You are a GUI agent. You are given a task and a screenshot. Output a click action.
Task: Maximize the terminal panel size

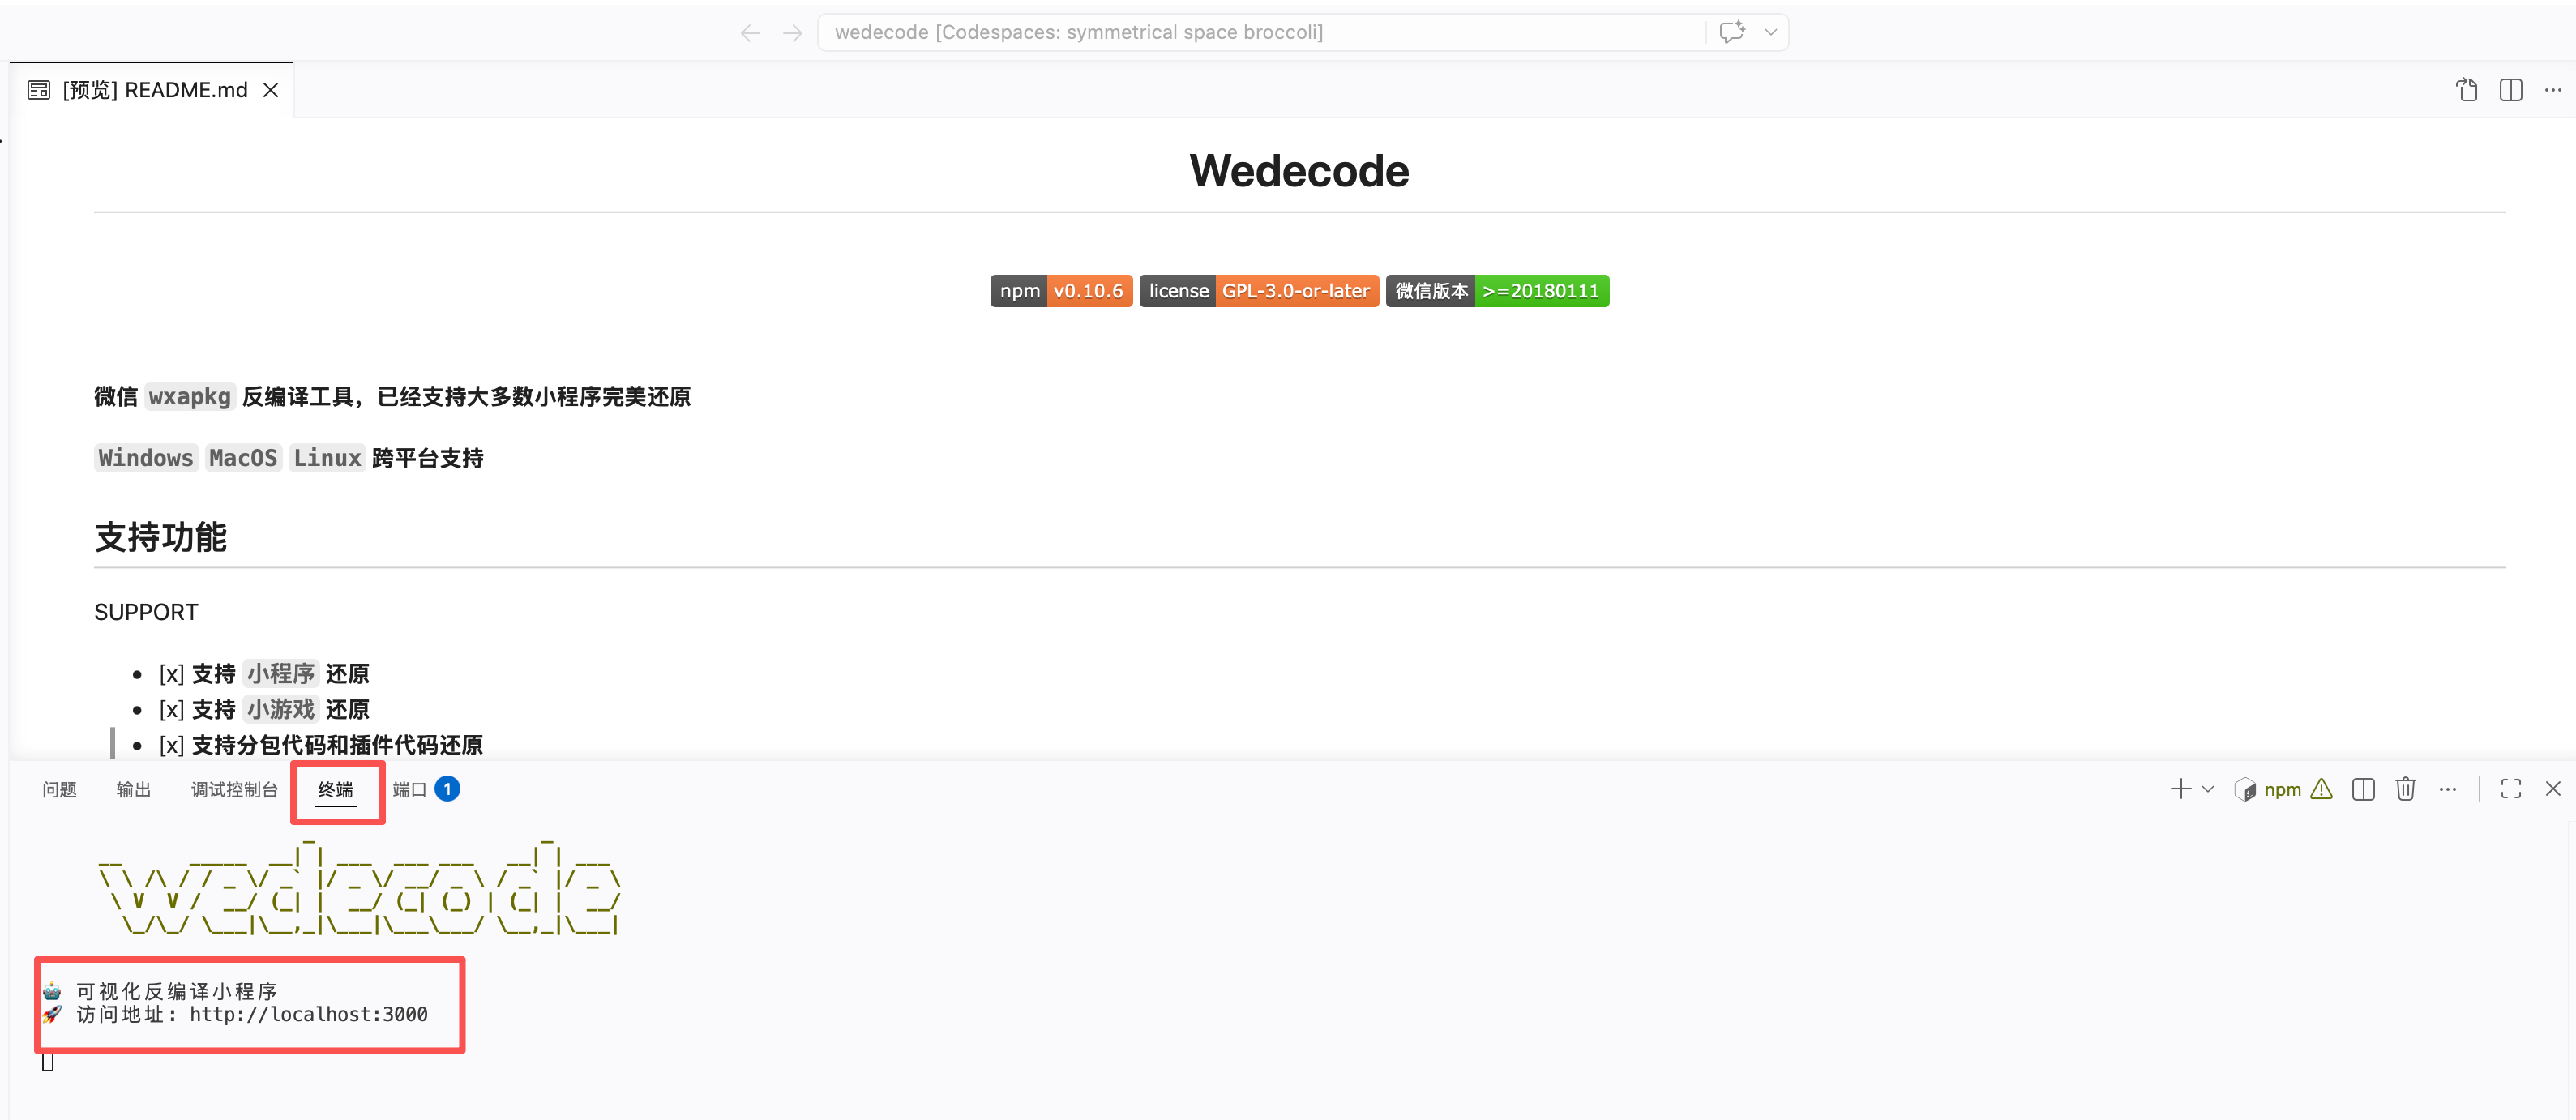(x=2510, y=790)
